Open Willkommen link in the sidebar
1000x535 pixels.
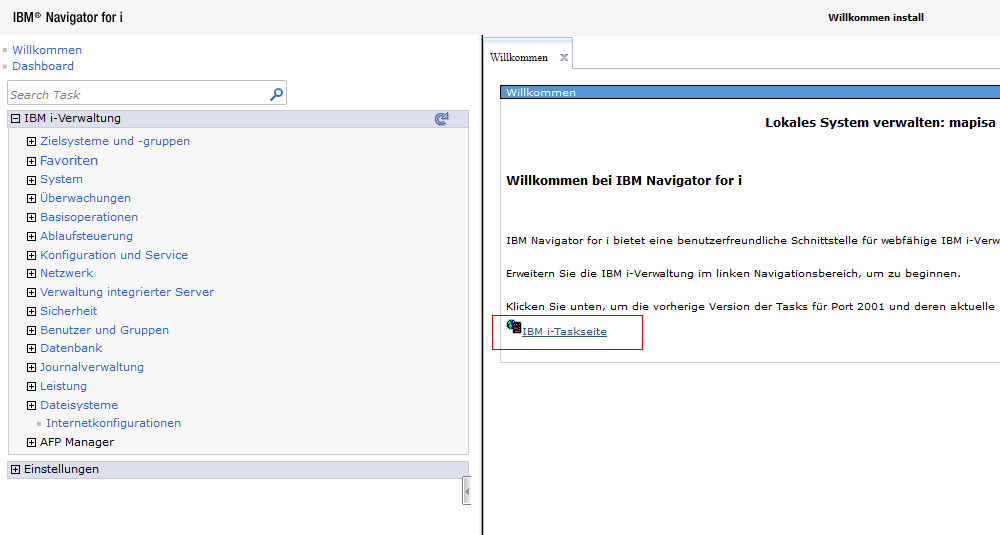coord(47,50)
